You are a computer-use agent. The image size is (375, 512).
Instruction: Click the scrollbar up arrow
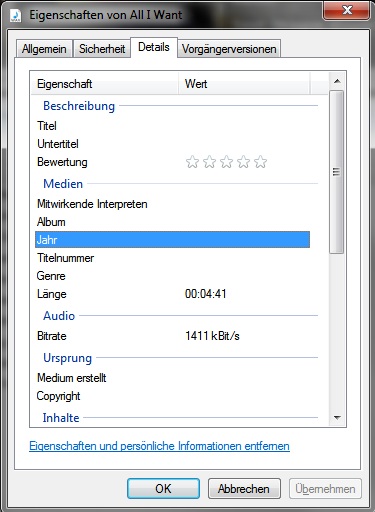[x=337, y=81]
